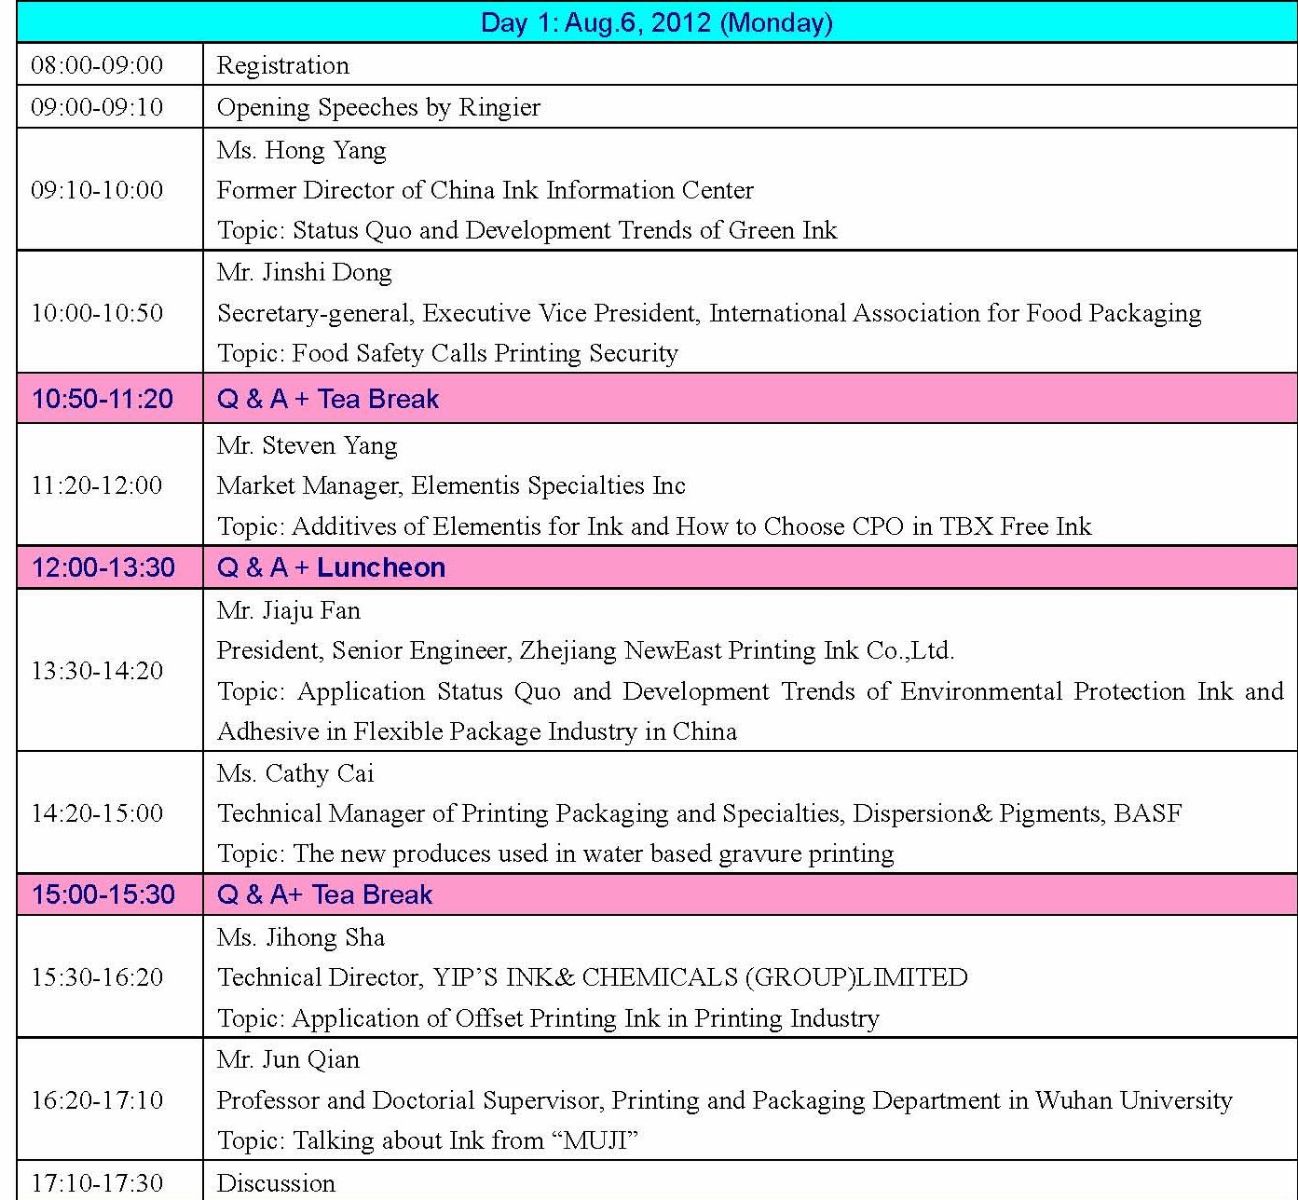1298x1200 pixels.
Task: Click the 15:00 Q & A+ Tea Break row
Action: point(750,894)
